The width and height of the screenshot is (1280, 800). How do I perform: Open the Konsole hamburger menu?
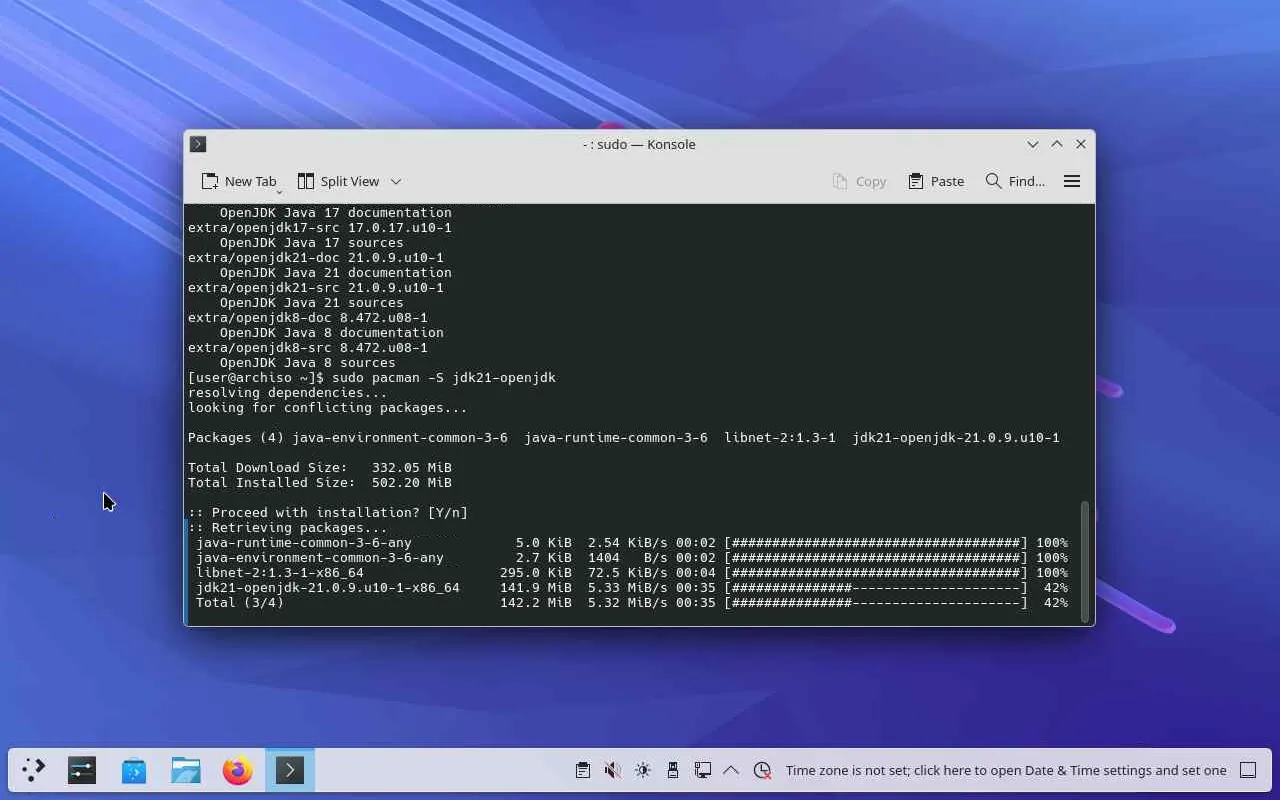point(1072,181)
